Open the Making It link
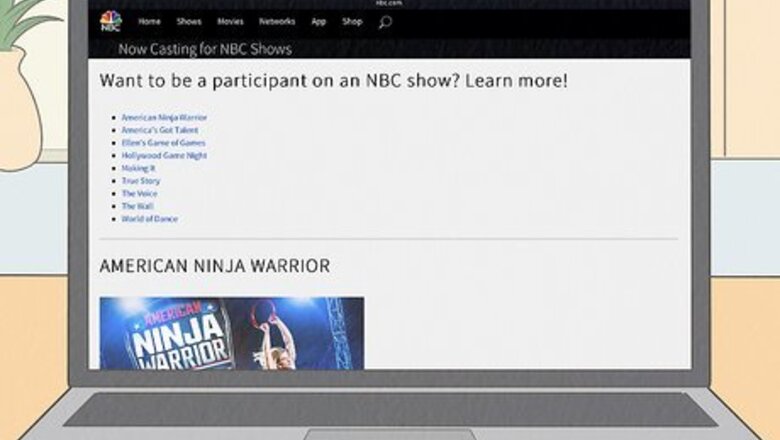This screenshot has width=780, height=440. coord(139,168)
